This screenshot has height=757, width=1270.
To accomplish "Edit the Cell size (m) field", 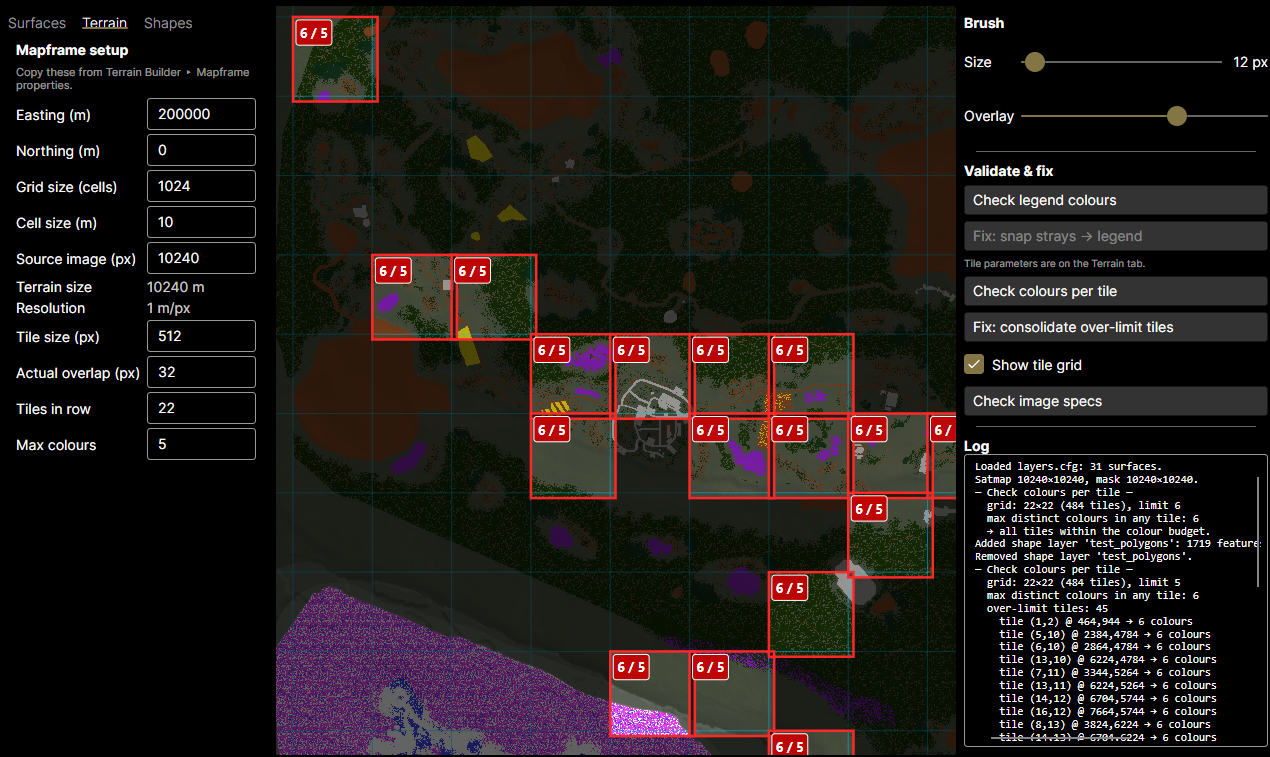I will (x=201, y=222).
